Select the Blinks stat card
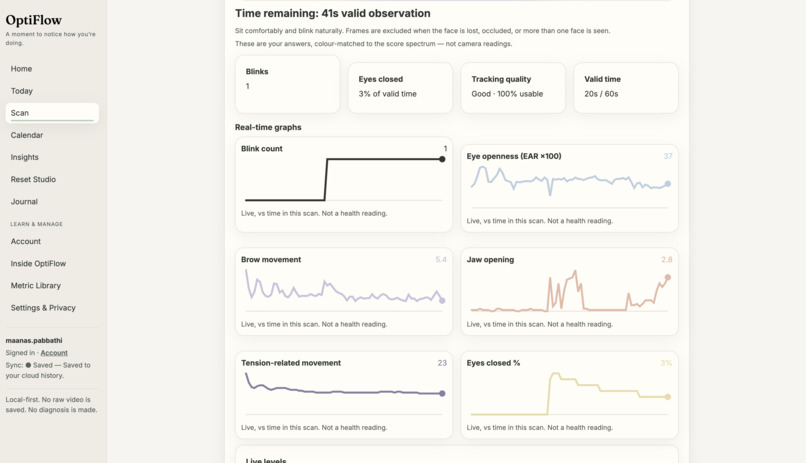Viewport: 806px width, 463px height. (x=287, y=84)
